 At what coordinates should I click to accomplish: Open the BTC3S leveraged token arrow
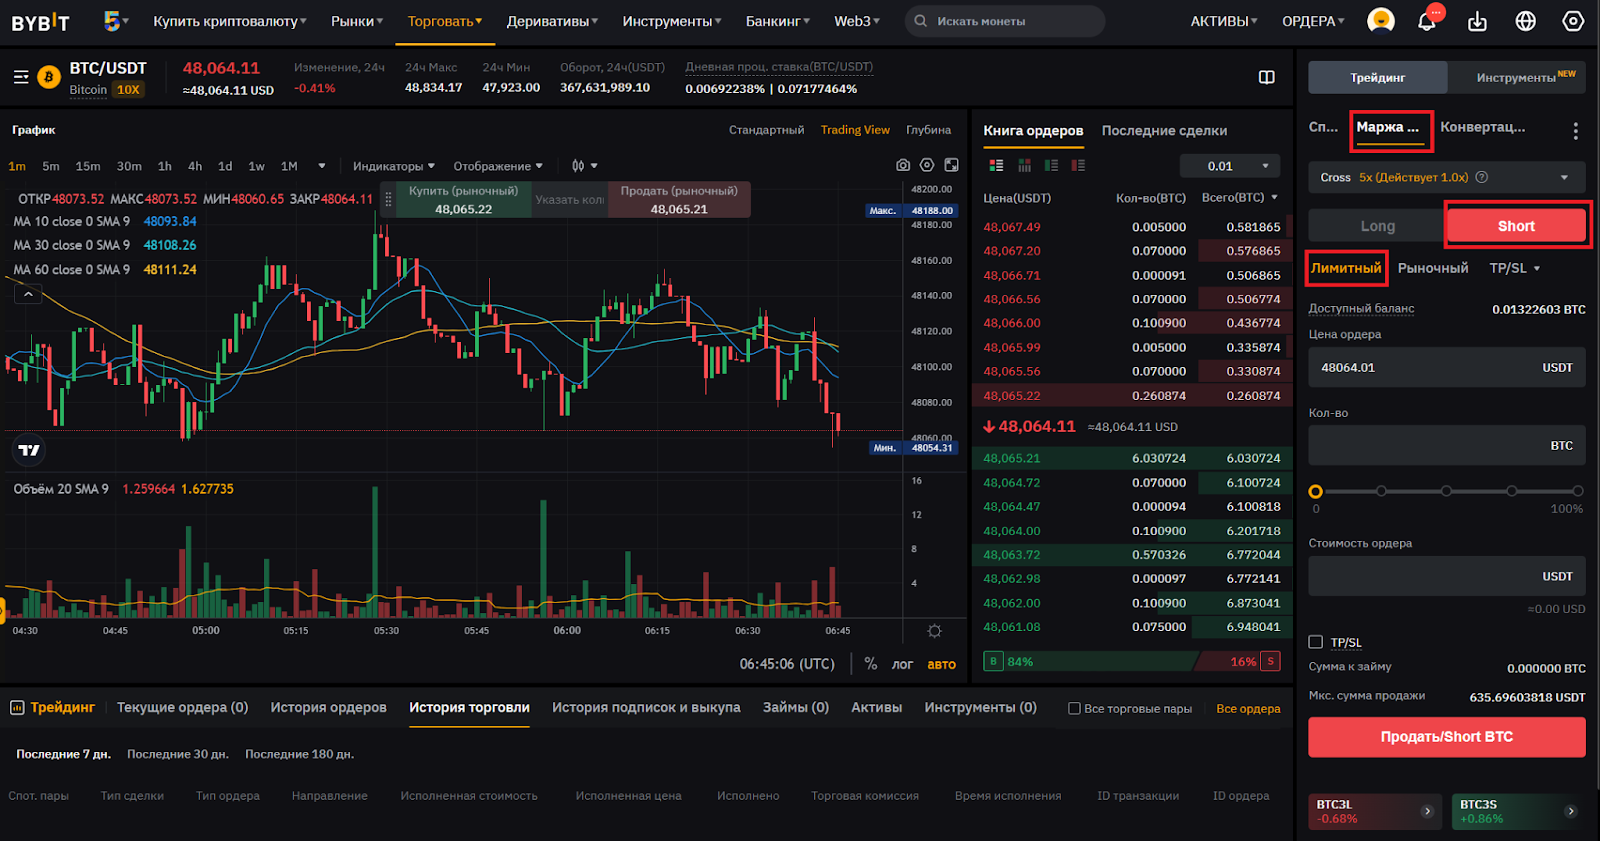[x=1570, y=811]
